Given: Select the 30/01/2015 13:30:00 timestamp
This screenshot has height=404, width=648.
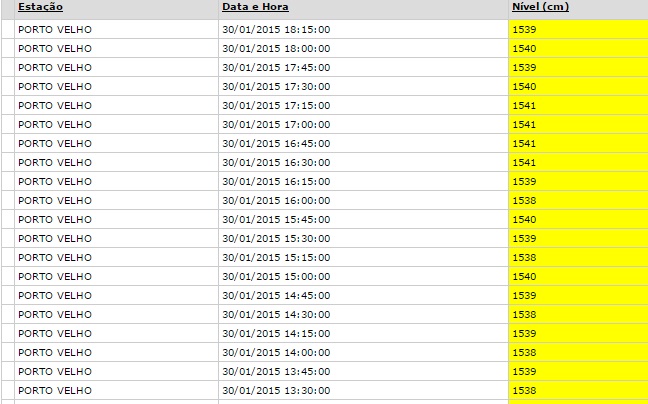Looking at the screenshot, I should tap(276, 391).
